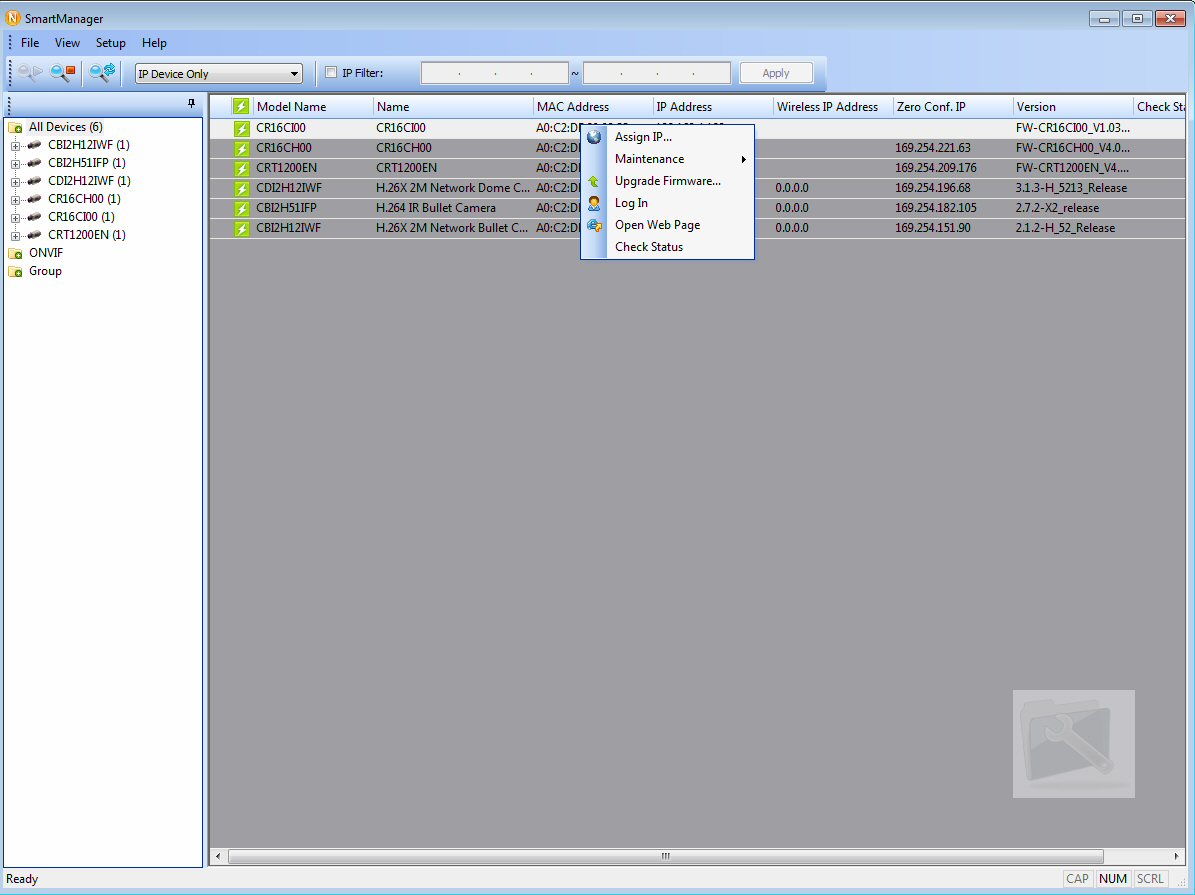Click the status icon of the CRT1200EN row

click(242, 168)
